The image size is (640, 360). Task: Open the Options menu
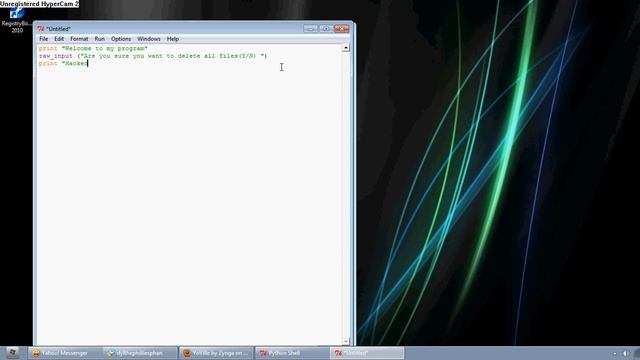(121, 39)
